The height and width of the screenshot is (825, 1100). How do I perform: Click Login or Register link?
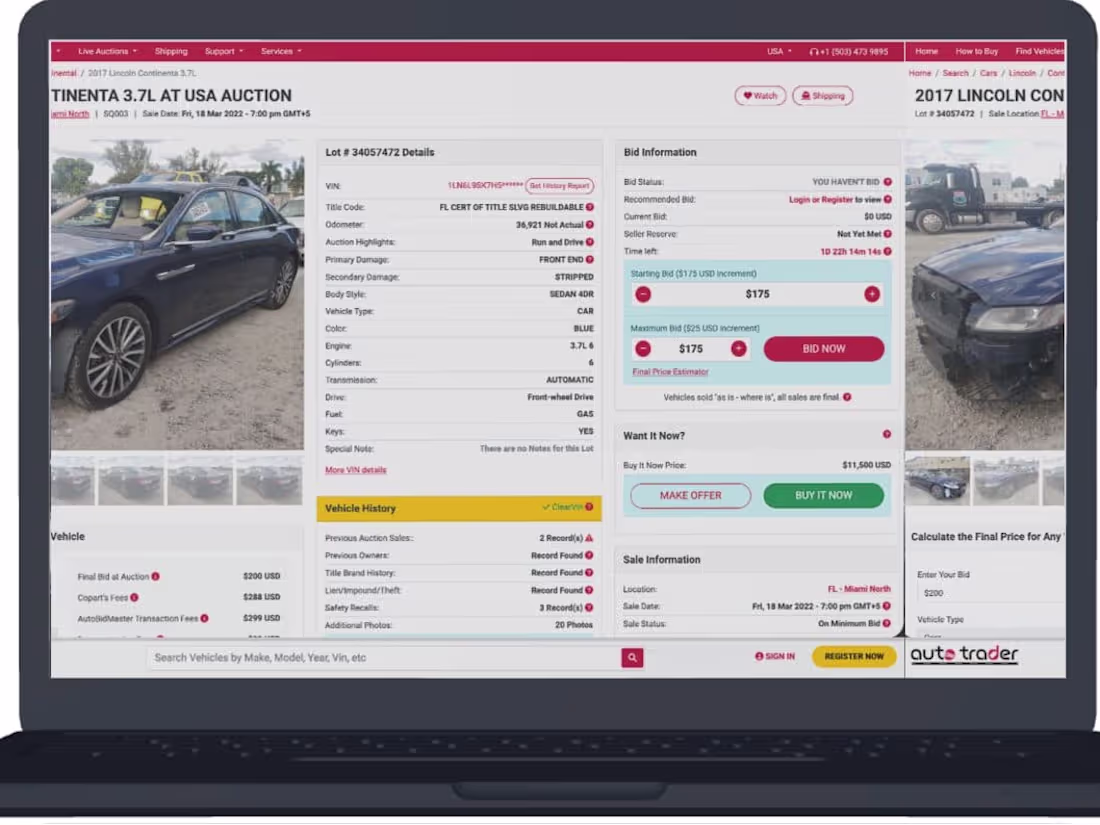coord(821,199)
